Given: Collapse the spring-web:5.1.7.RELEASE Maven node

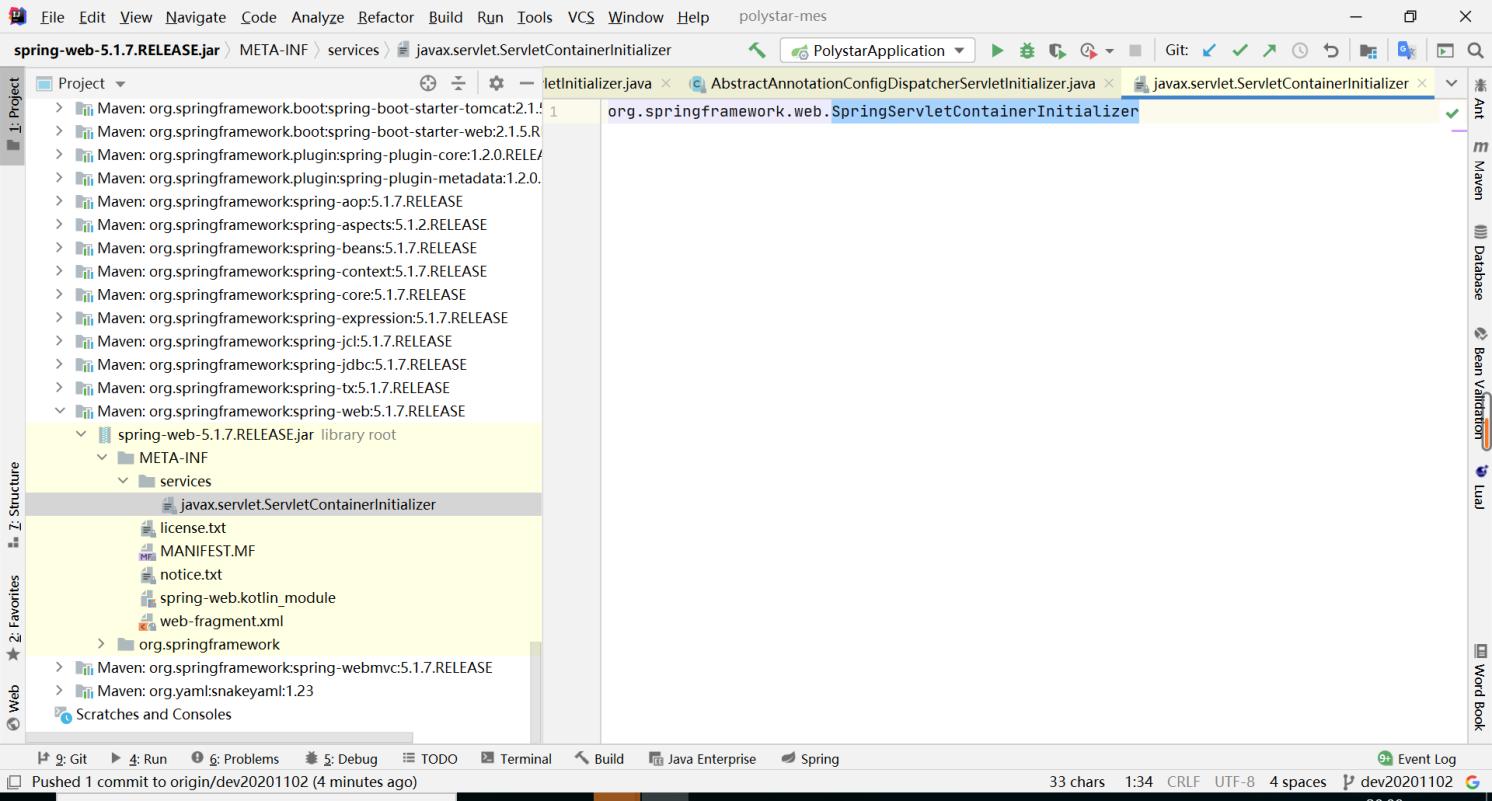Looking at the screenshot, I should pos(61,411).
